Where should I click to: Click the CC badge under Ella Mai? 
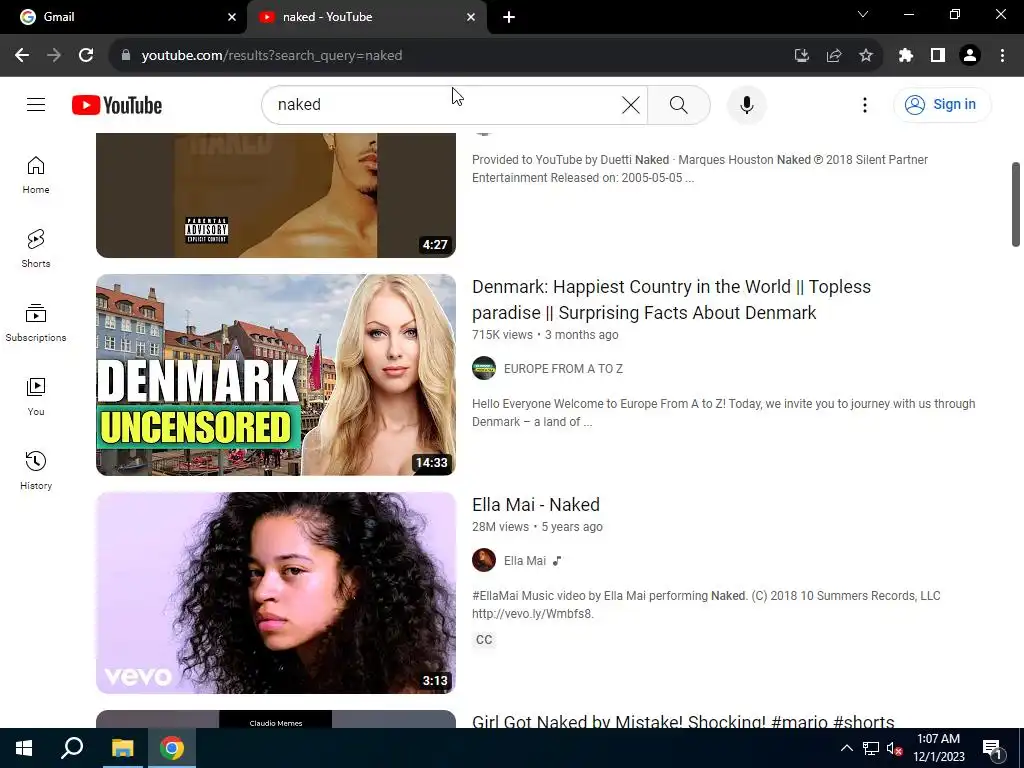tap(484, 640)
